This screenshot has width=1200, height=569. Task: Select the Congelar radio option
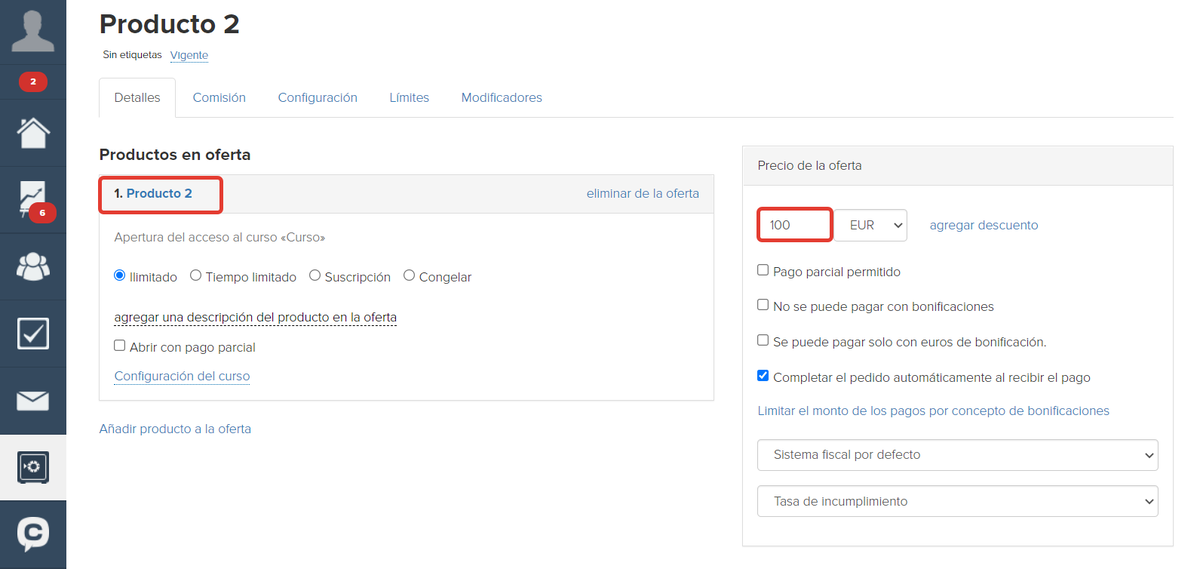(409, 276)
